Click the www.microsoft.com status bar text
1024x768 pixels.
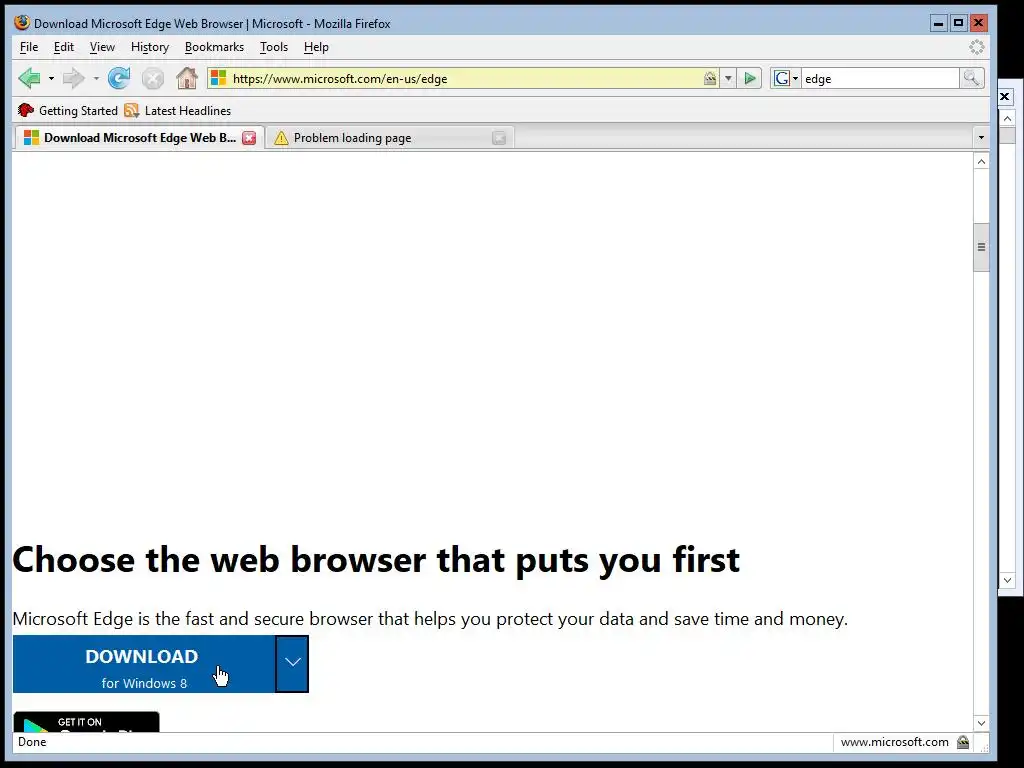click(x=894, y=742)
